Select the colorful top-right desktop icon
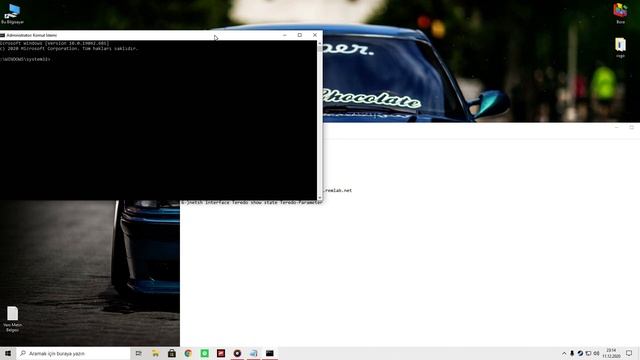The width and height of the screenshot is (640, 360). pyautogui.click(x=620, y=13)
